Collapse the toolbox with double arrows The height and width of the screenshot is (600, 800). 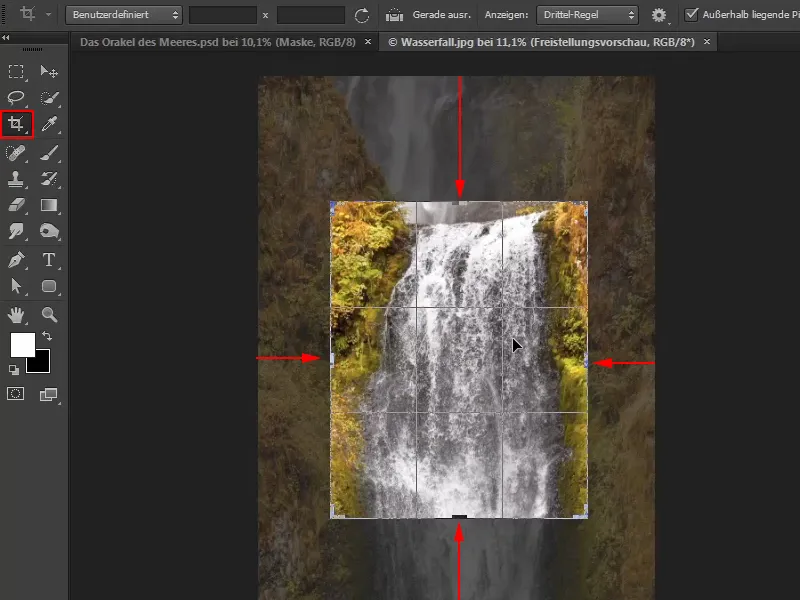6,38
